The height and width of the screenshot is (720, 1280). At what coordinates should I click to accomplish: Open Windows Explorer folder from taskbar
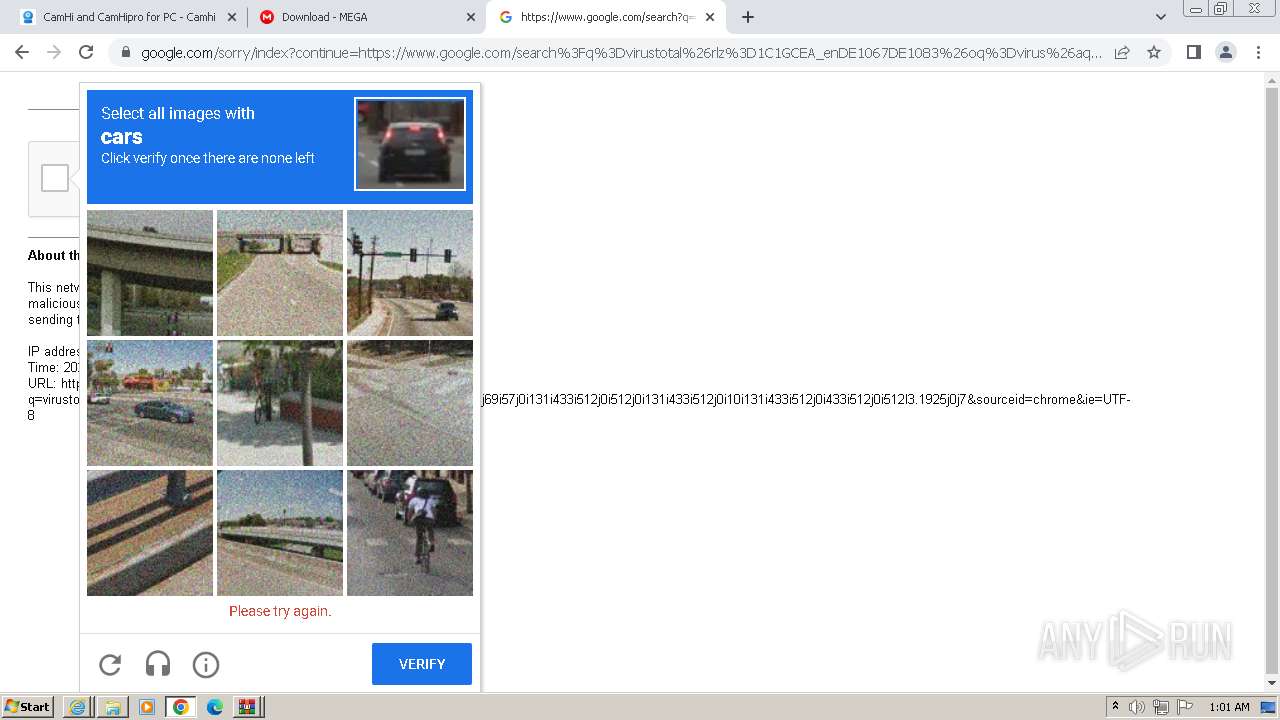tap(112, 707)
